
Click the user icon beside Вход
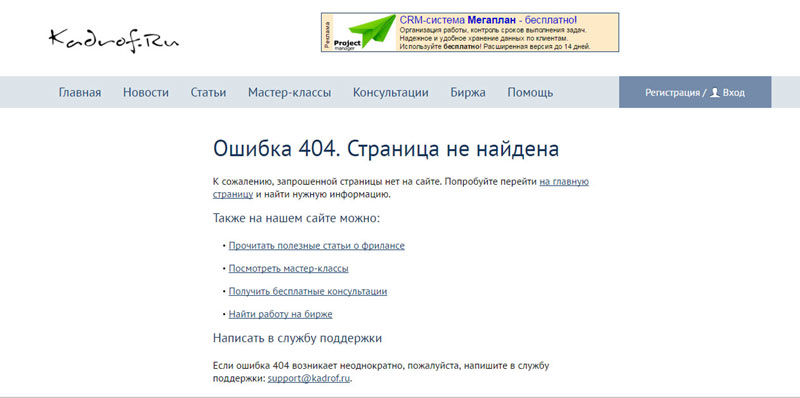tap(715, 92)
